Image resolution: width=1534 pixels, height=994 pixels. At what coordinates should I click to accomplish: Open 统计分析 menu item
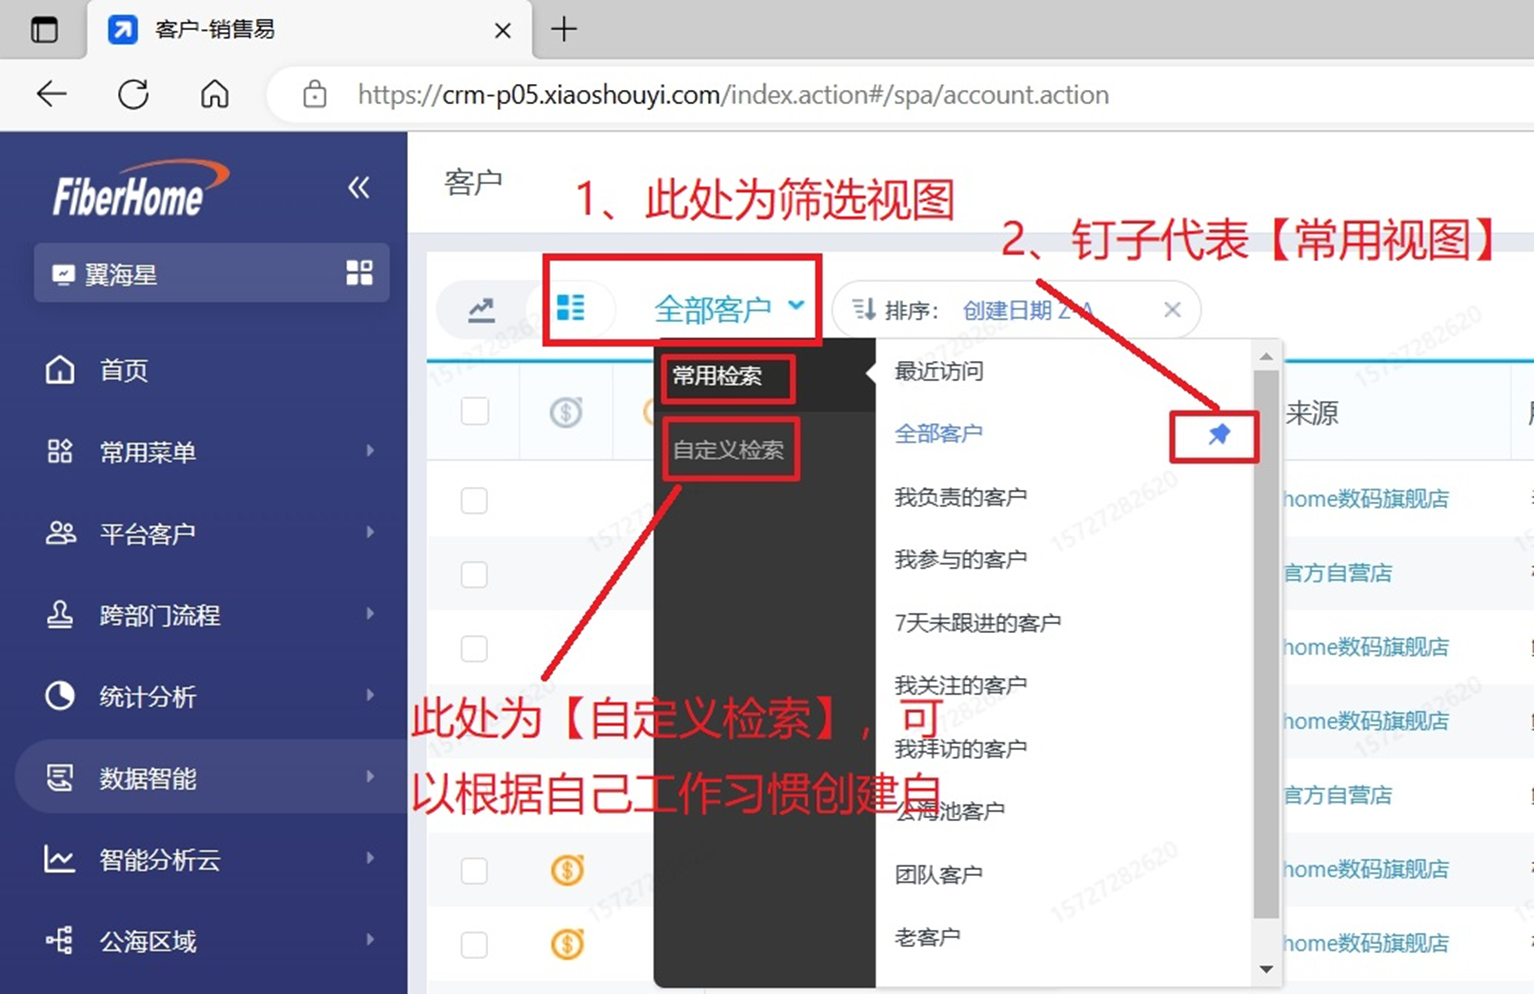tap(147, 697)
